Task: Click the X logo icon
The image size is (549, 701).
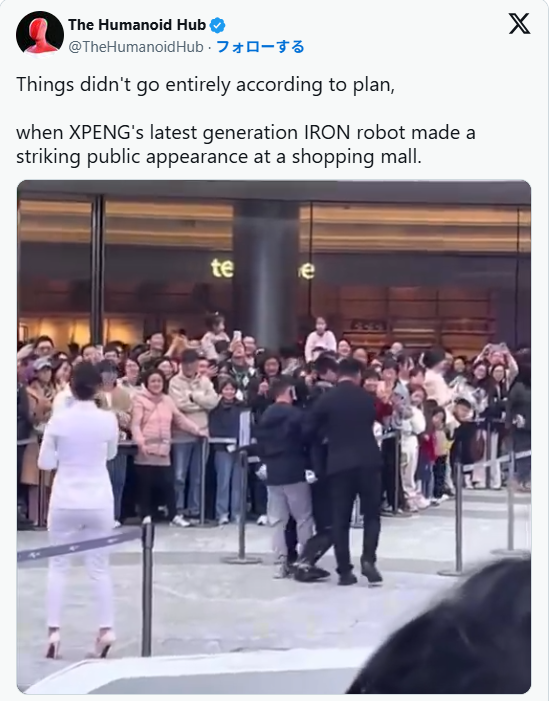Action: 519,24
